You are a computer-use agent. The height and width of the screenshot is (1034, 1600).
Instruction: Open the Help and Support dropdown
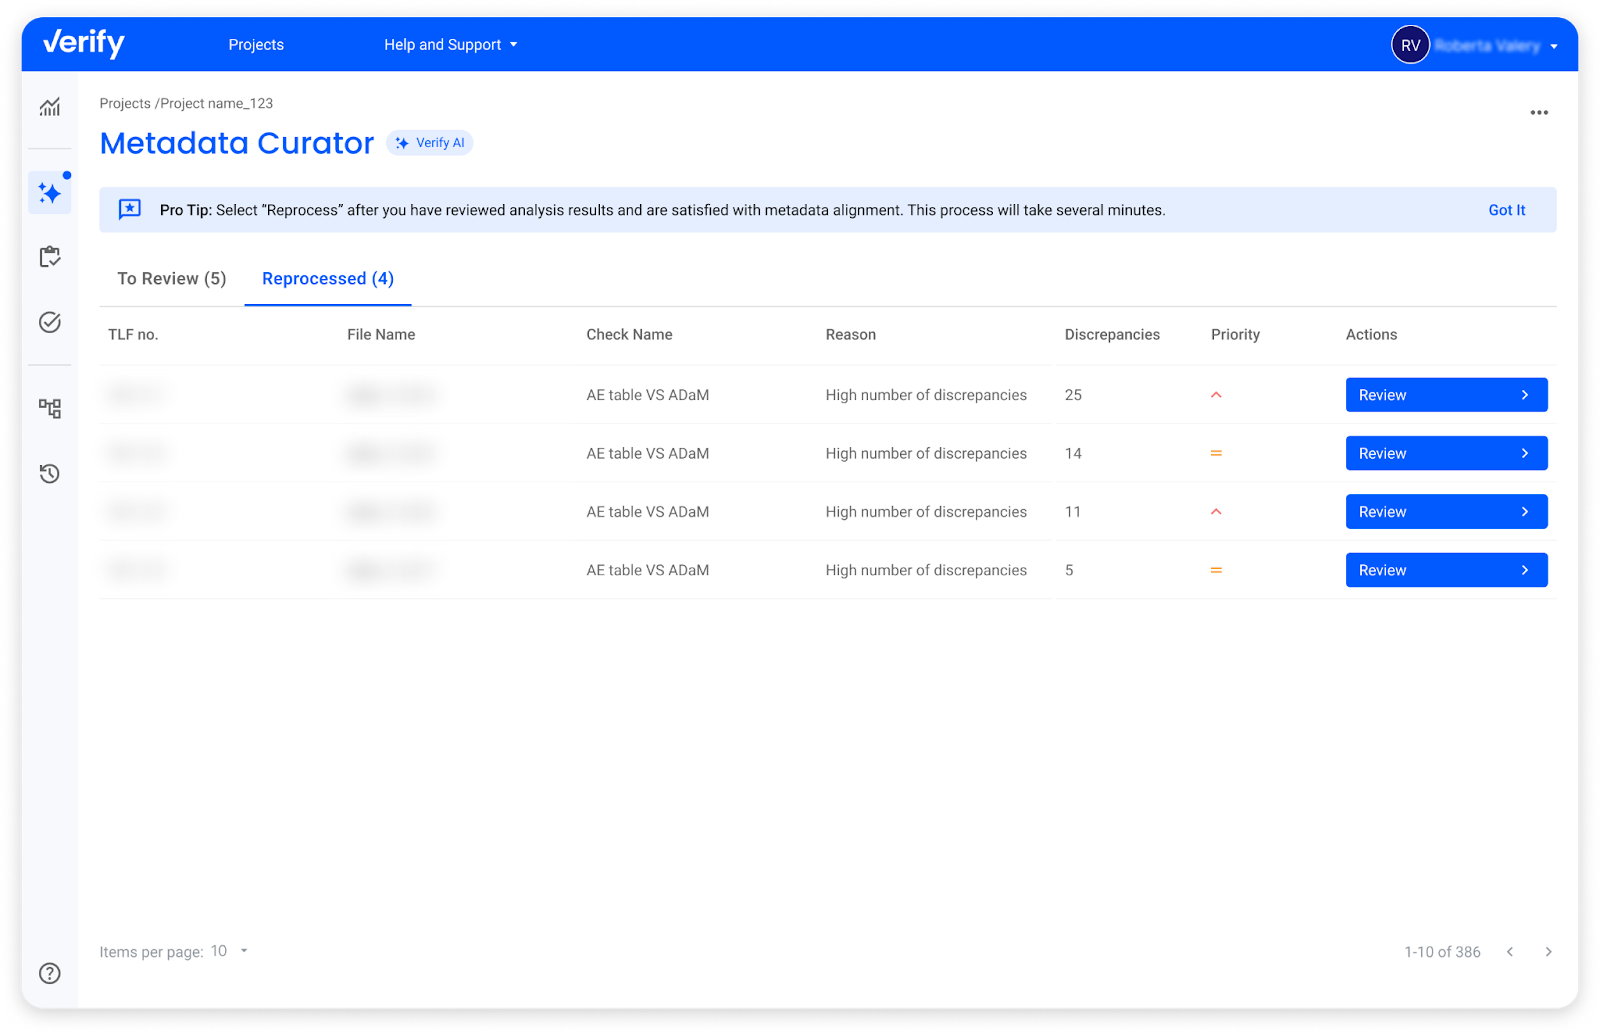(450, 44)
